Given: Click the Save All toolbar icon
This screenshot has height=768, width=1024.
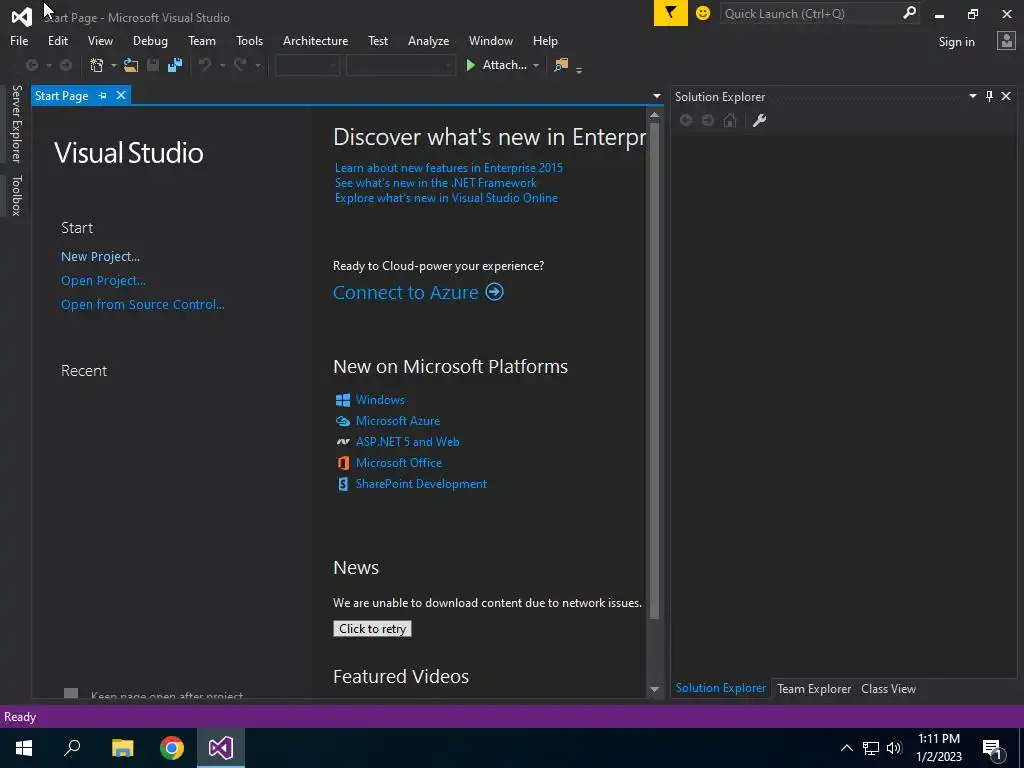Looking at the screenshot, I should click(x=174, y=65).
